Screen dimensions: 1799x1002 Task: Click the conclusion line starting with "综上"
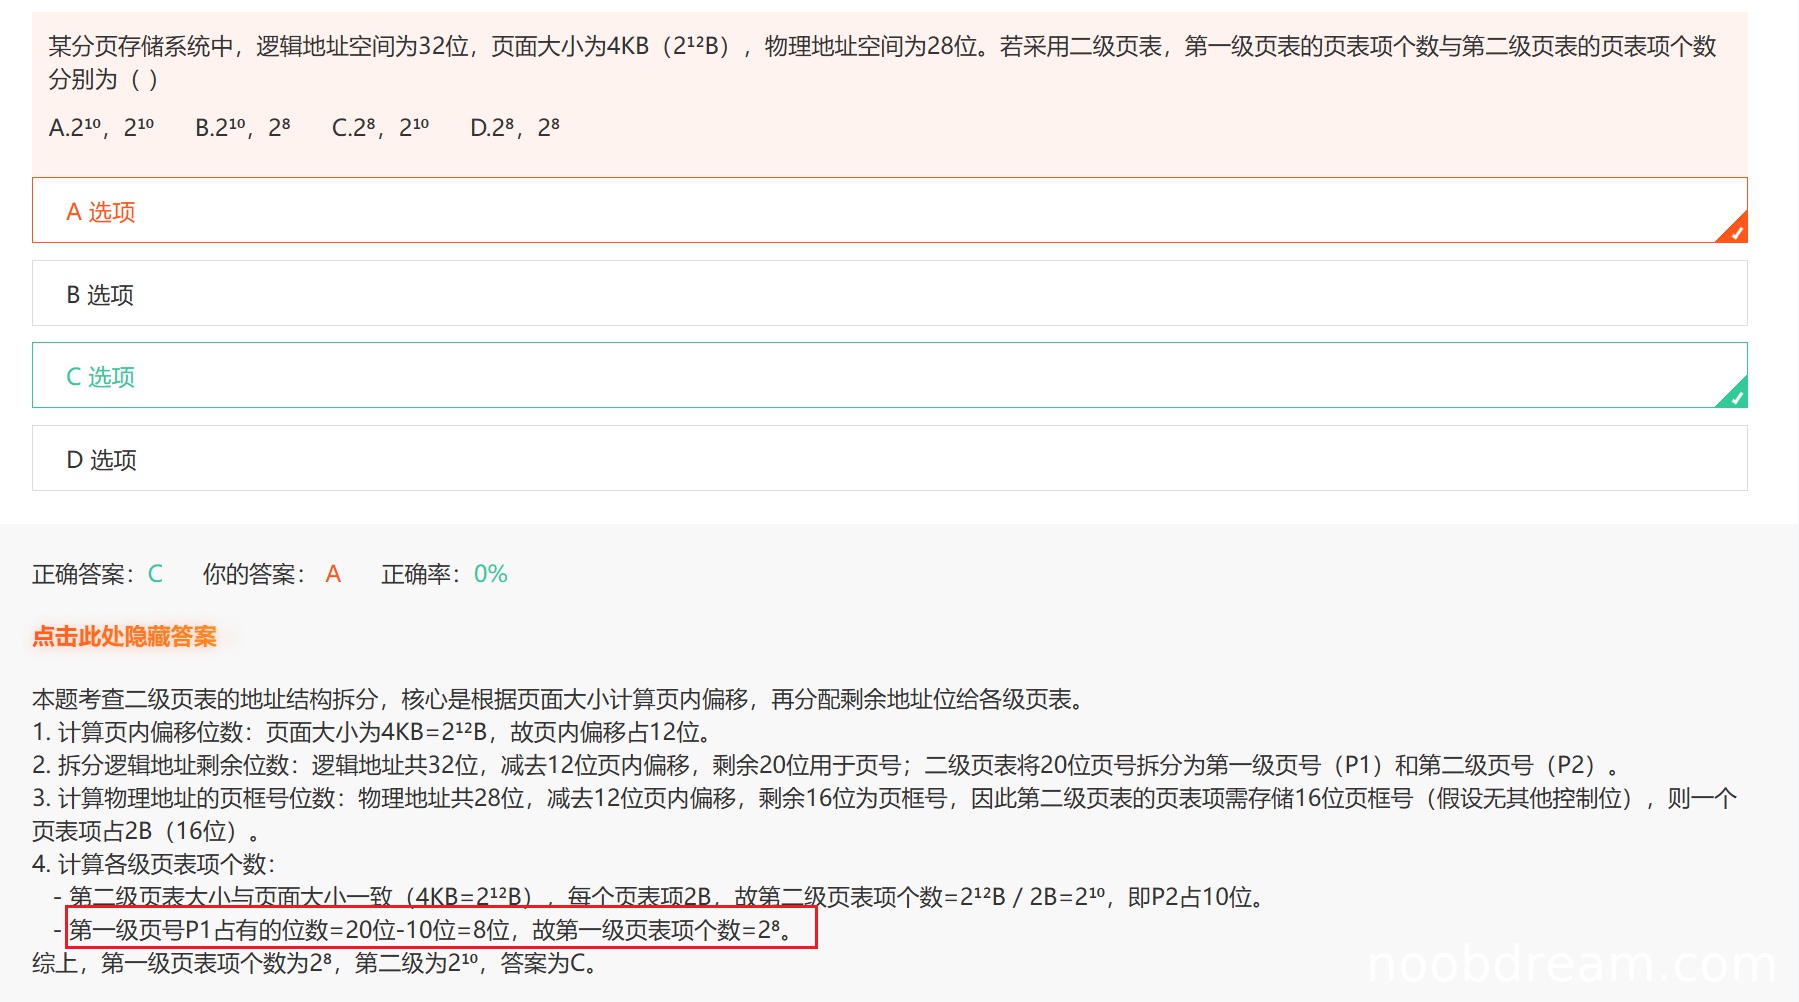(x=315, y=963)
